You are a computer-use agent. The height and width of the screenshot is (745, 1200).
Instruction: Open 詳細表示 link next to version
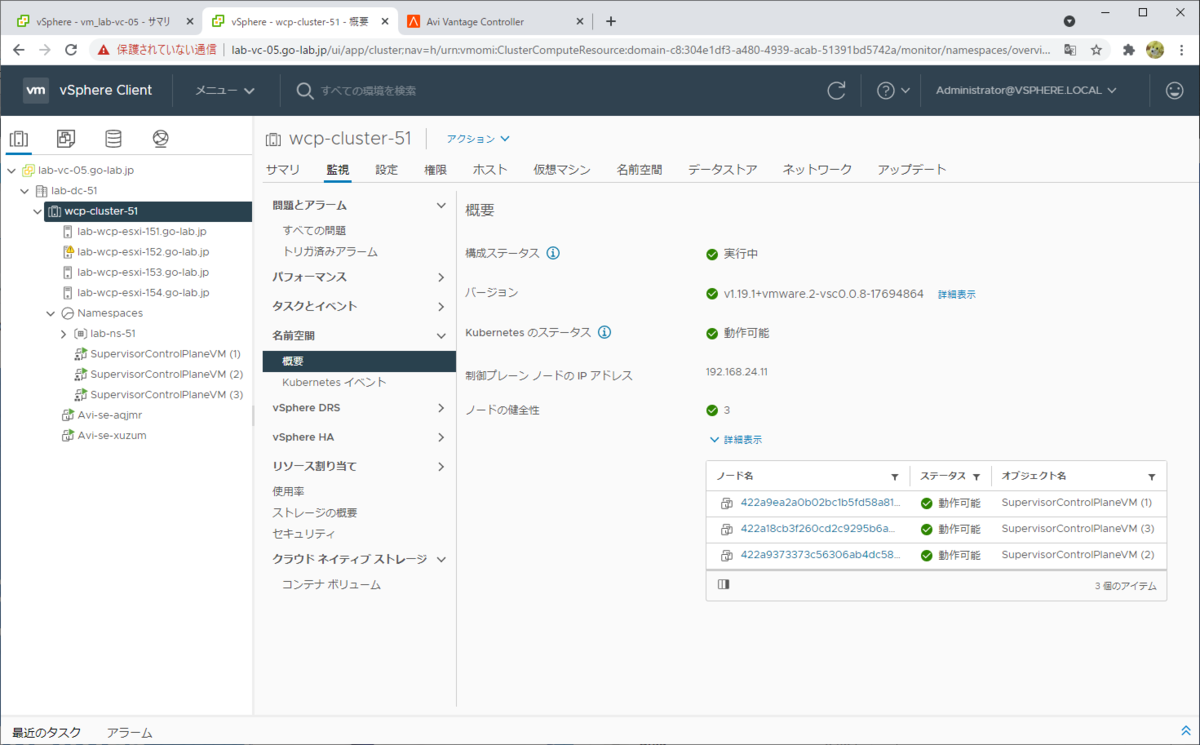(x=957, y=294)
